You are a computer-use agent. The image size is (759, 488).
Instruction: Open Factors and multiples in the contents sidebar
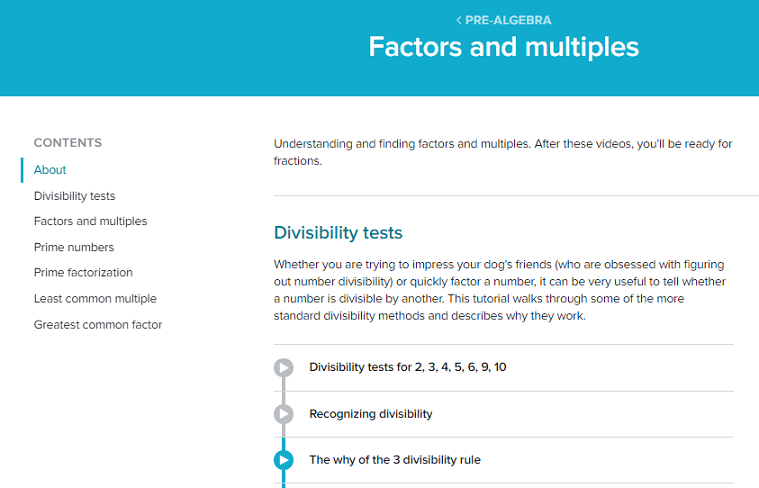pyautogui.click(x=90, y=221)
